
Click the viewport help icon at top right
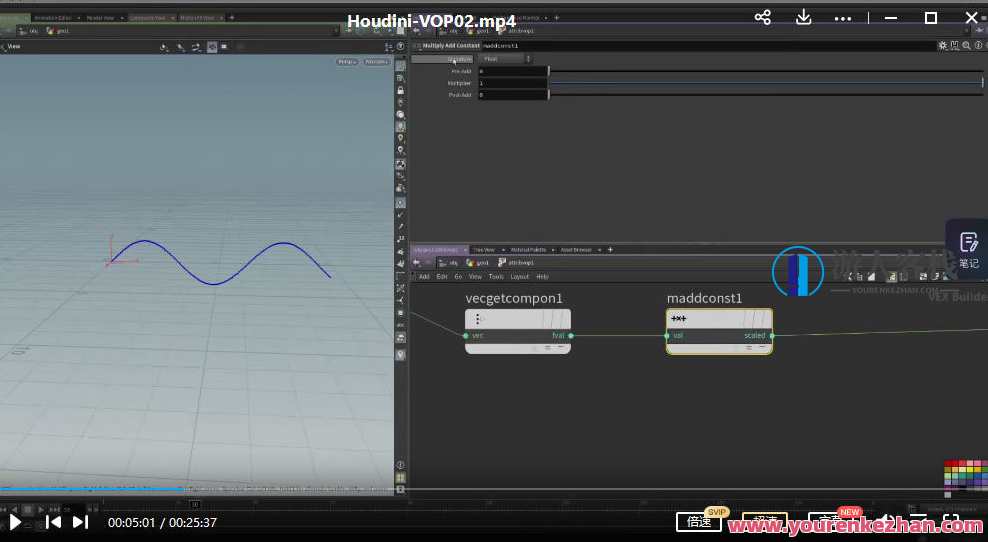tap(400, 47)
